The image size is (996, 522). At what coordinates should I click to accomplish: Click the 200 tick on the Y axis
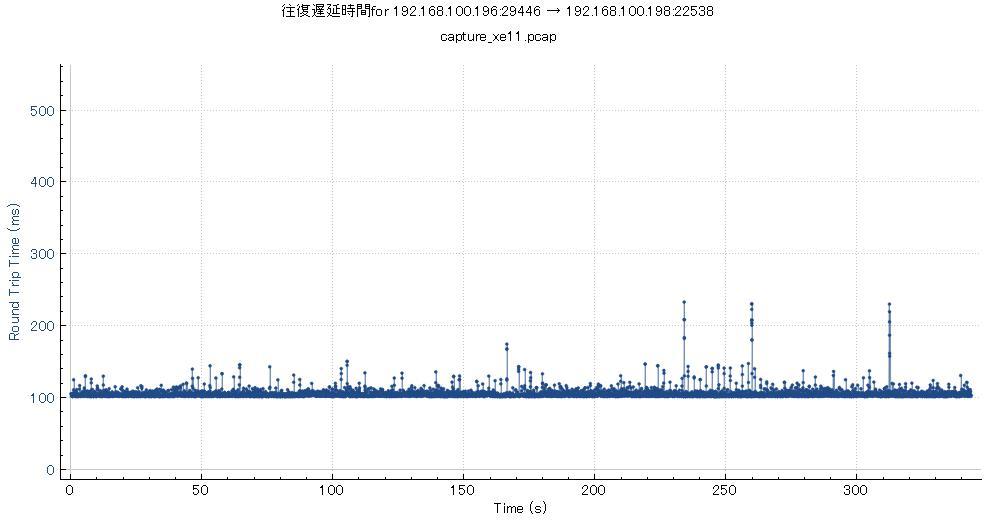[43, 326]
